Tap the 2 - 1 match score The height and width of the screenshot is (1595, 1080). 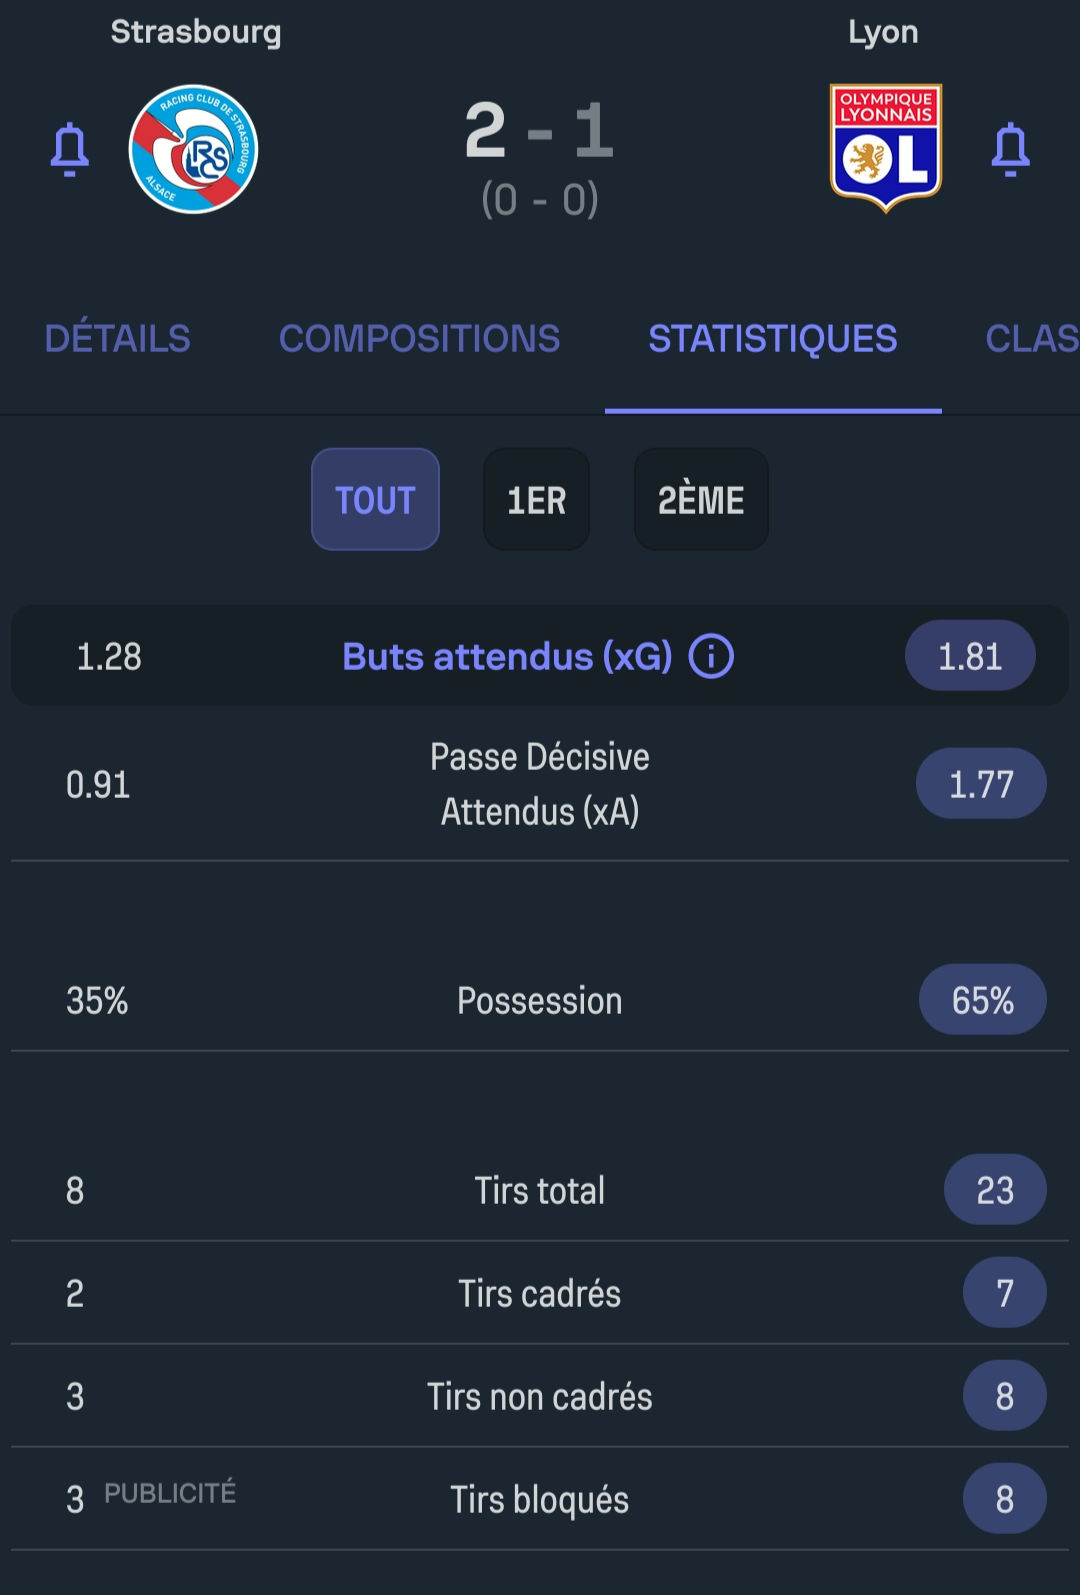click(x=539, y=131)
